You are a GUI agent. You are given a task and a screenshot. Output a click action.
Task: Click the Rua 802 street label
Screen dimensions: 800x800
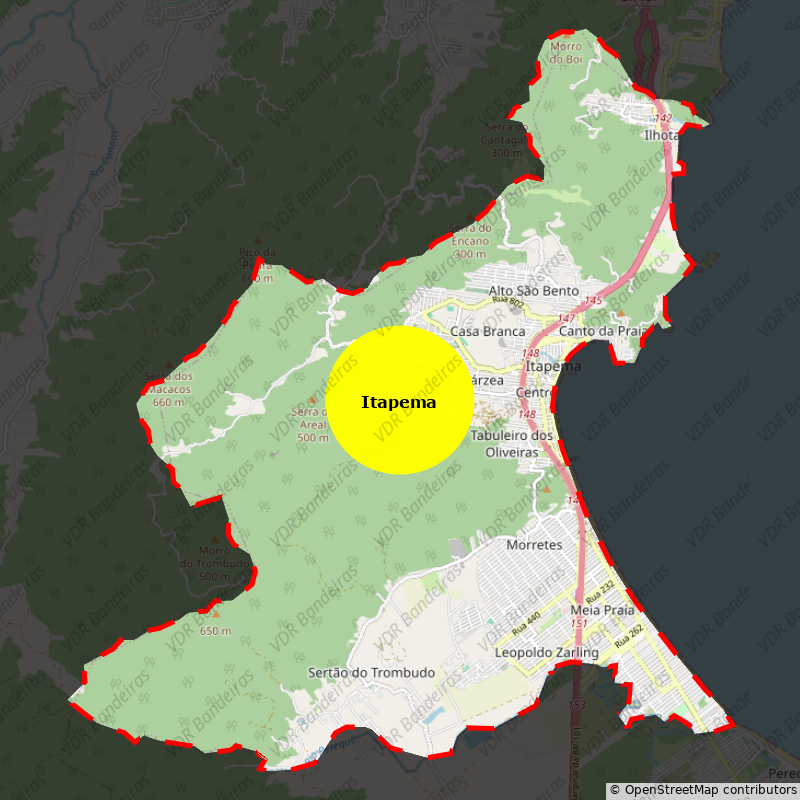tap(508, 302)
